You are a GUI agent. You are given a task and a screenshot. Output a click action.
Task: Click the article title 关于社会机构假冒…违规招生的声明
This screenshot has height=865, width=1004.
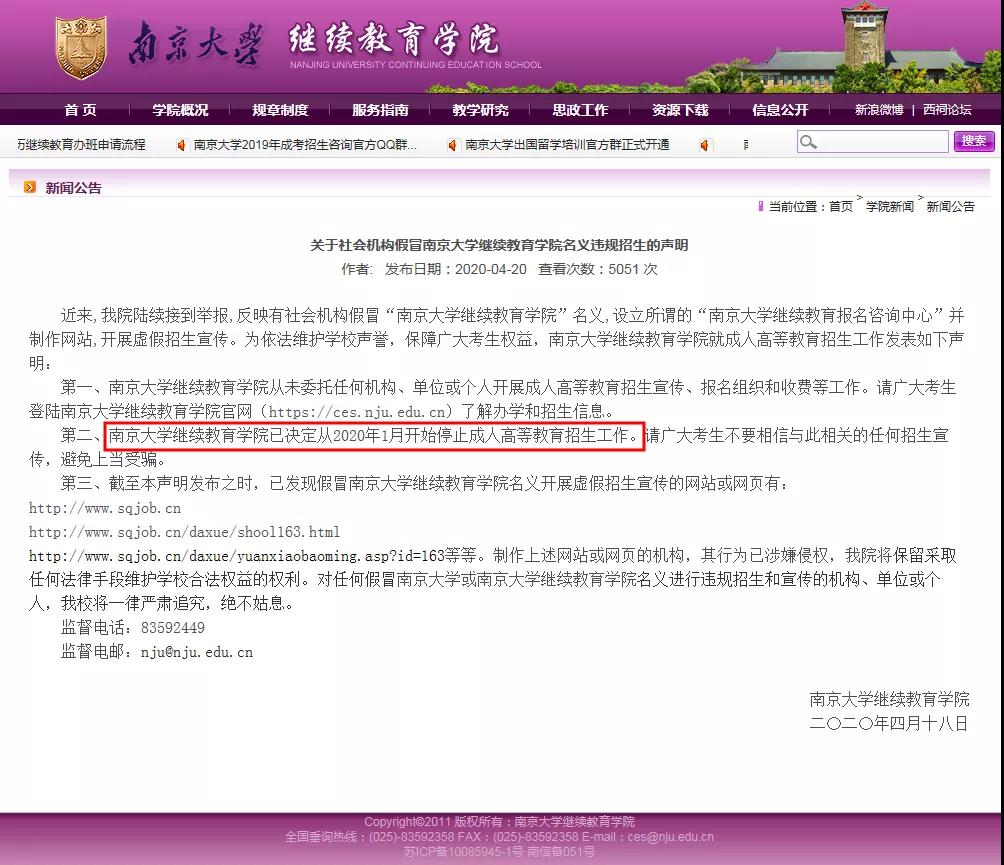[499, 245]
